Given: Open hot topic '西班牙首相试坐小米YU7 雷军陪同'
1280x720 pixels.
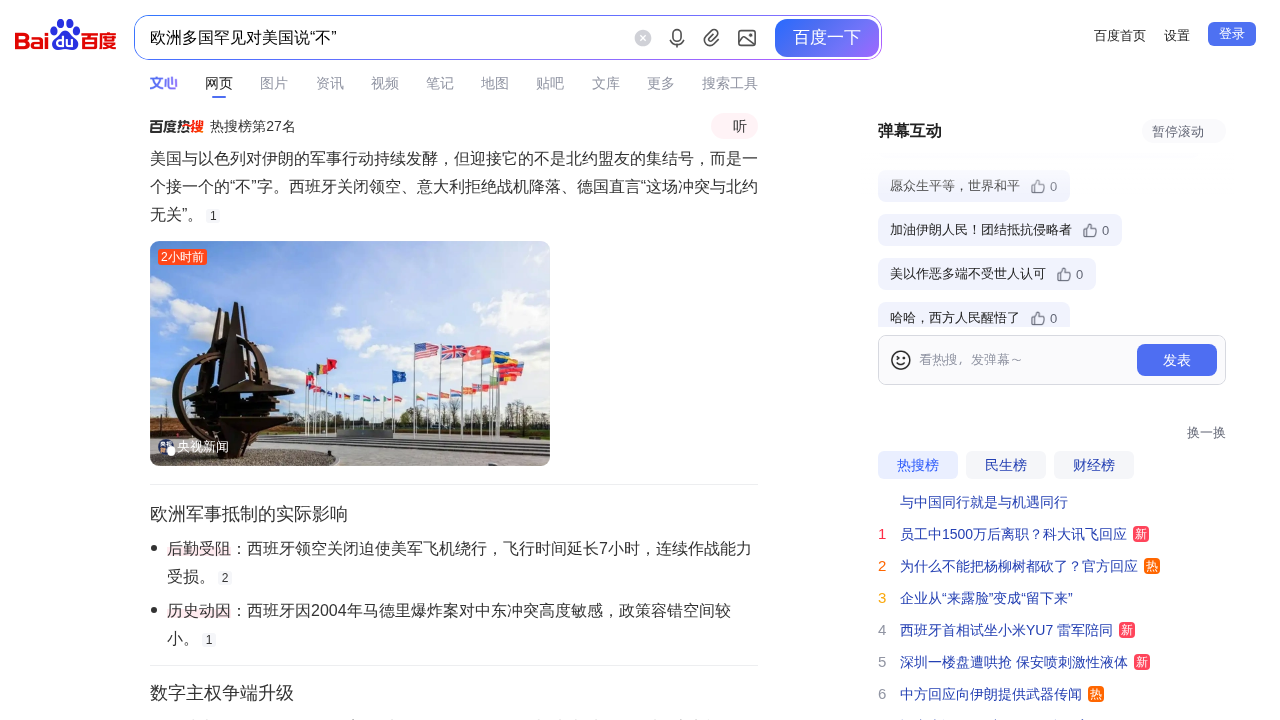Looking at the screenshot, I should pos(1006,630).
